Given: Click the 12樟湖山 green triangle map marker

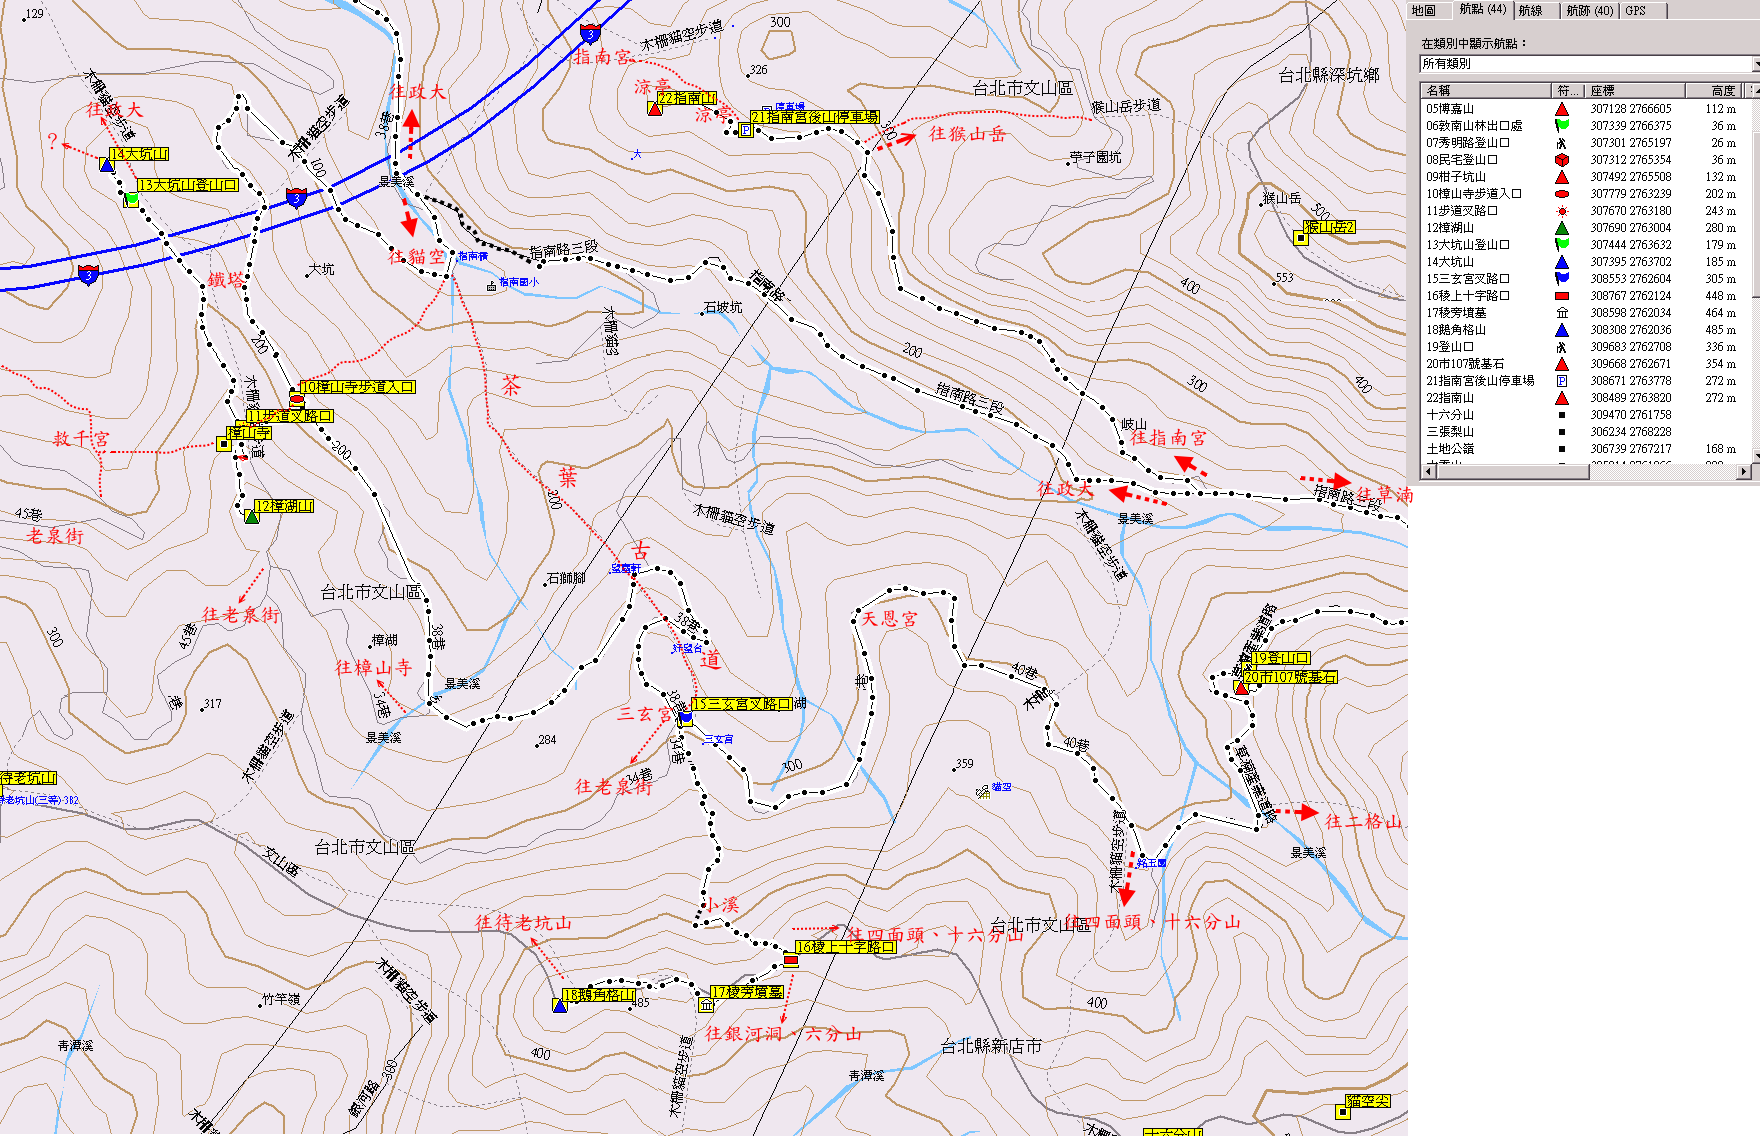Looking at the screenshot, I should pos(252,516).
